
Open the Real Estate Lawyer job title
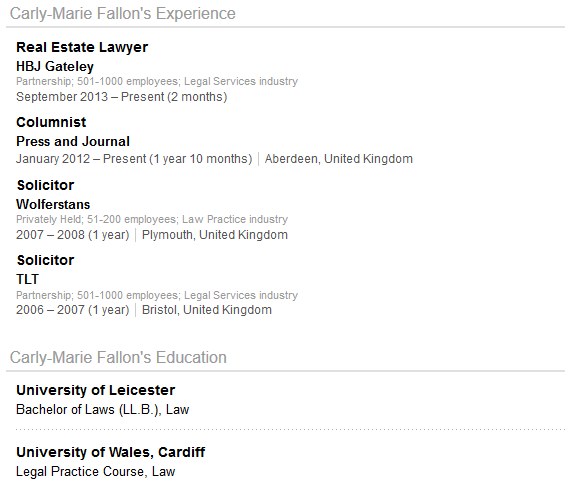coord(82,47)
